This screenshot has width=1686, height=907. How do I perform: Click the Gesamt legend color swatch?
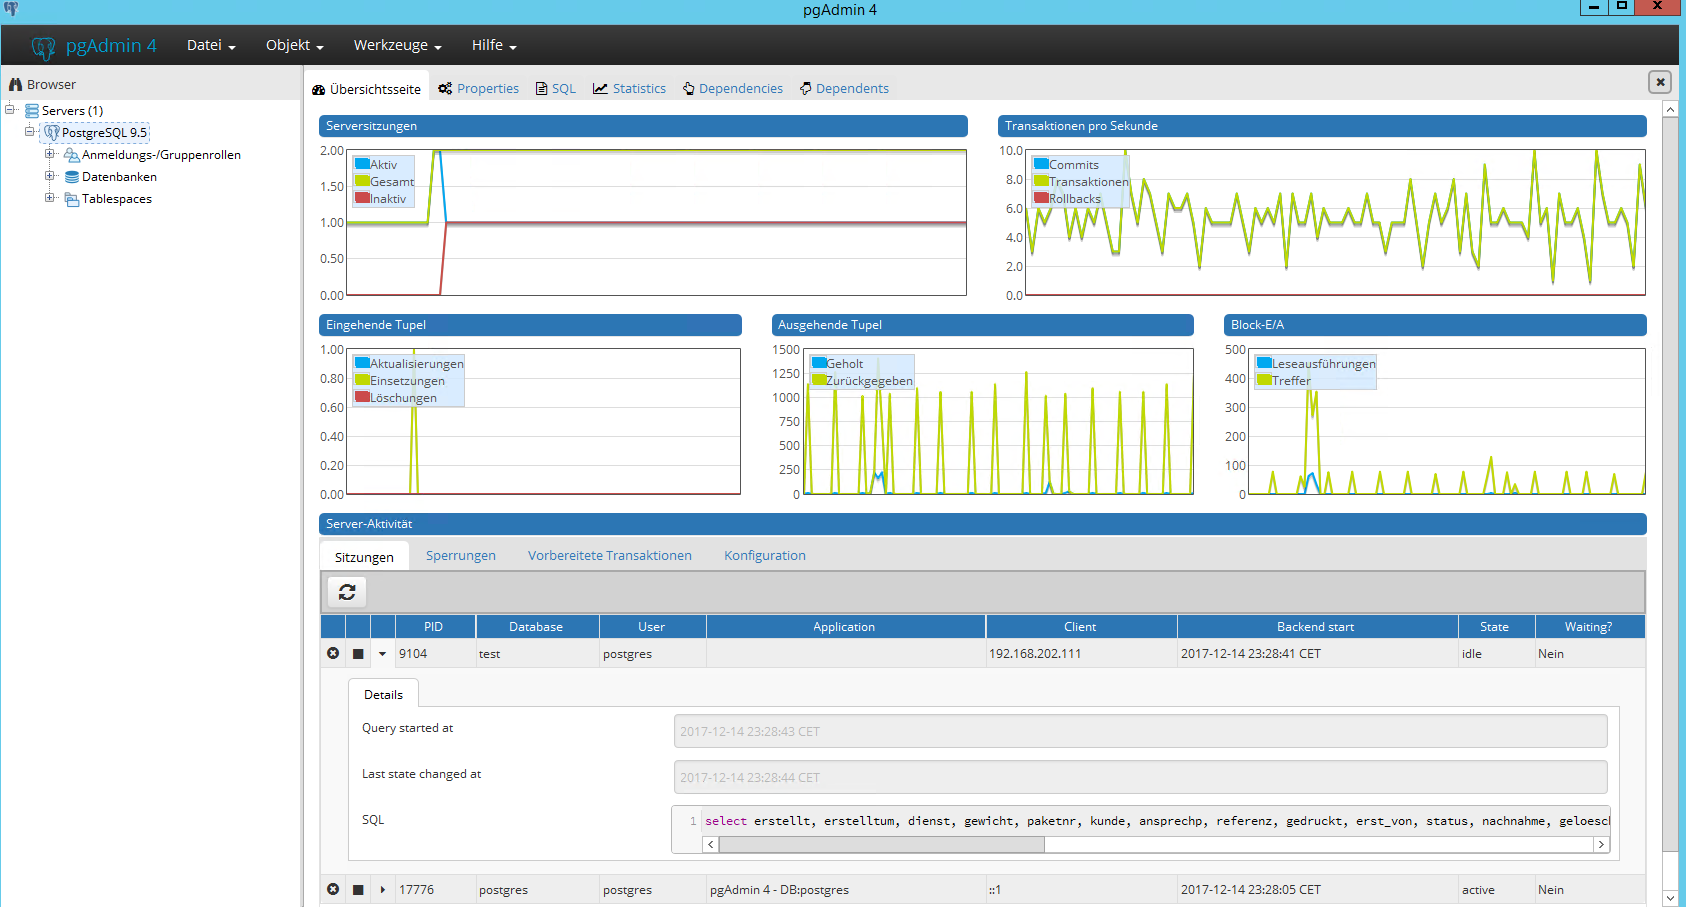362,181
